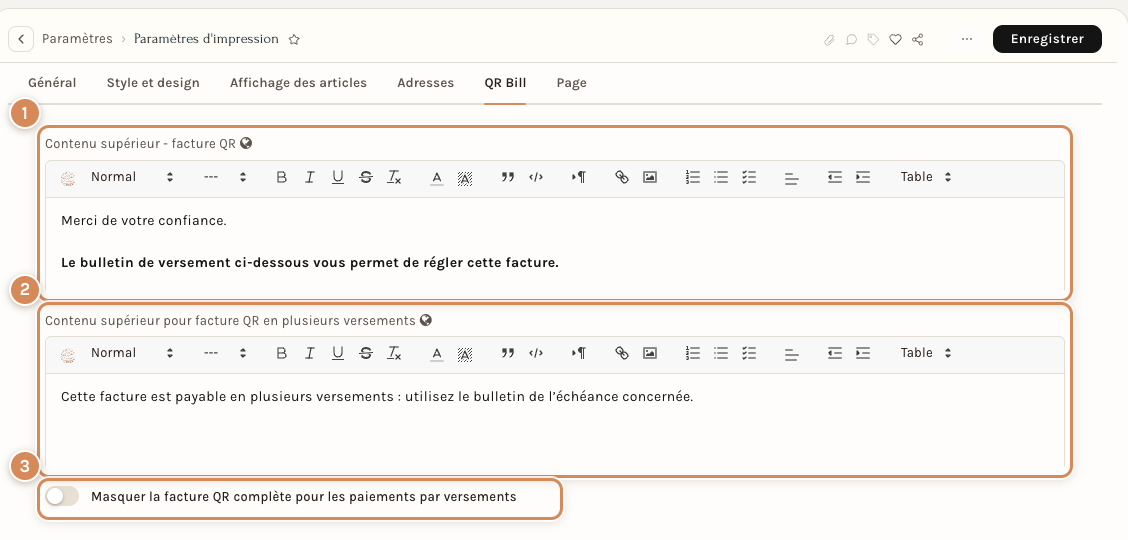Open tags via the tag icon
Screen dimensions: 1128x540
coord(873,40)
